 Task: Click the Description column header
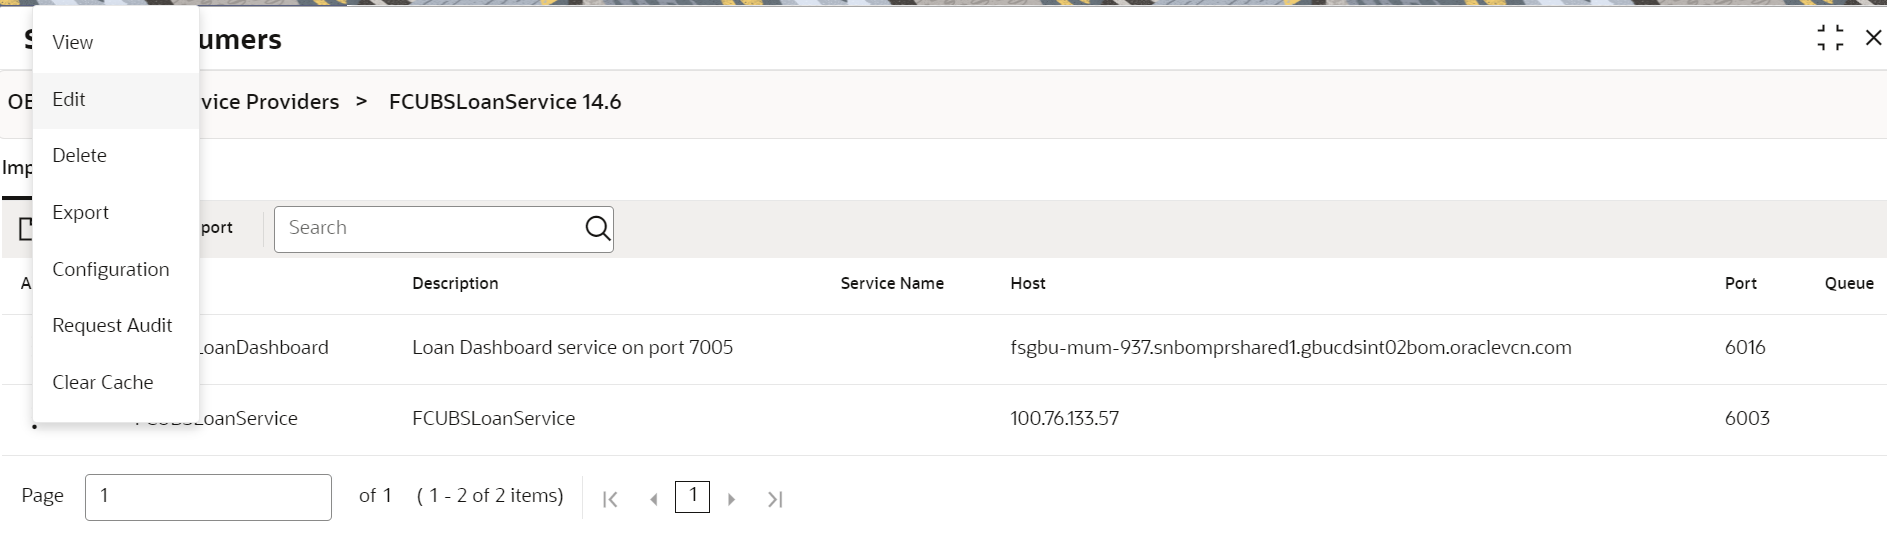click(455, 284)
